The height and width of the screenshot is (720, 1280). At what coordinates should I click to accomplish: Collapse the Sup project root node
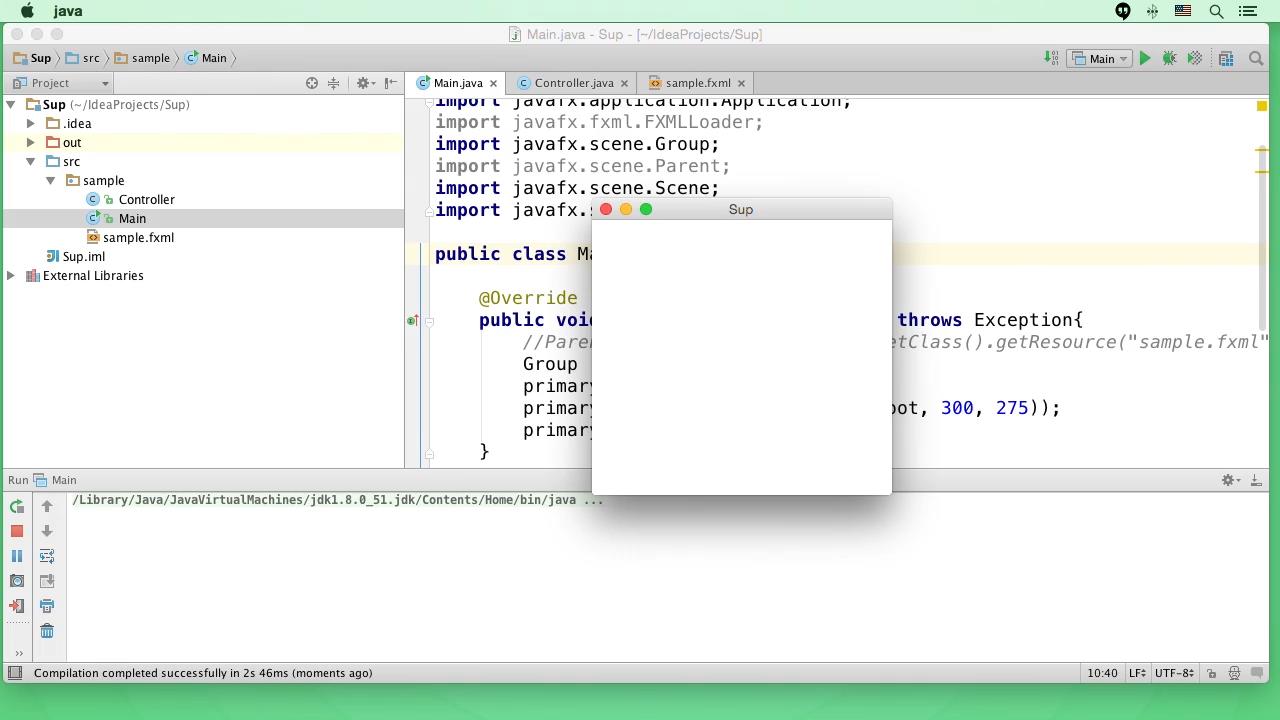click(11, 105)
